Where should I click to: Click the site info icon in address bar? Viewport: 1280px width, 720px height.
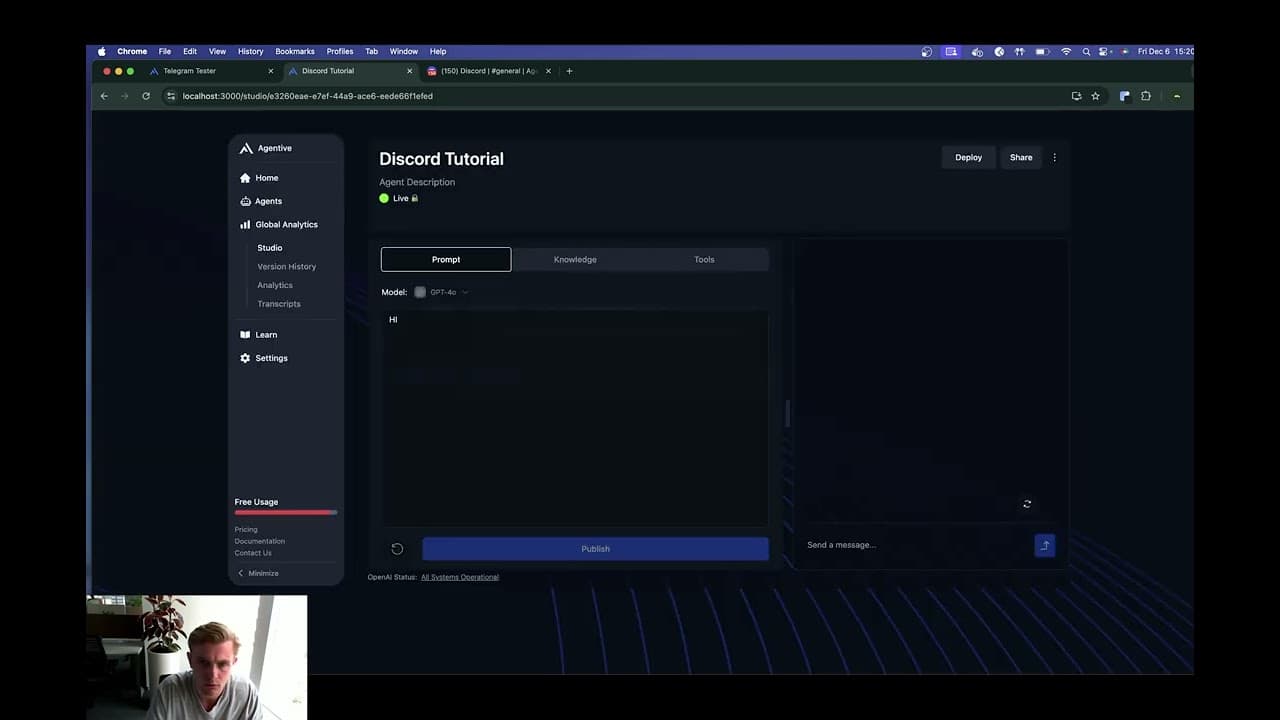point(171,96)
